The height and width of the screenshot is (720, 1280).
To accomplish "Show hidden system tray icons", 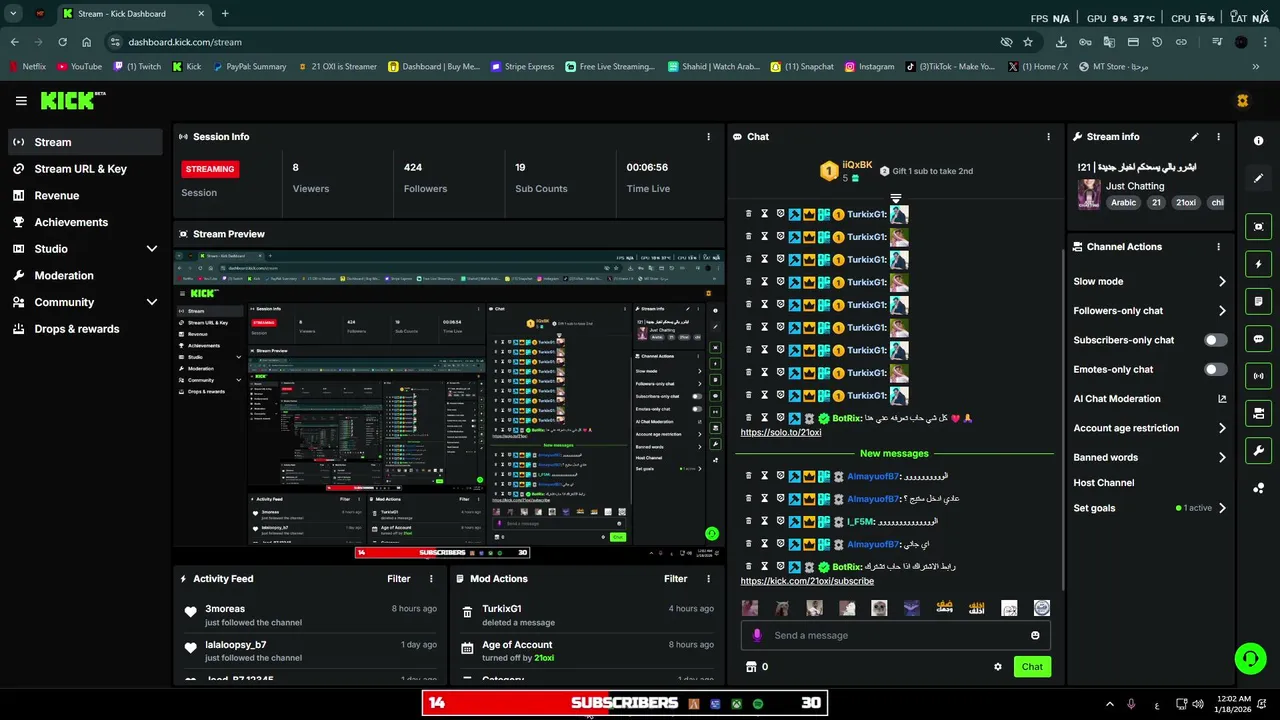I will (1109, 704).
